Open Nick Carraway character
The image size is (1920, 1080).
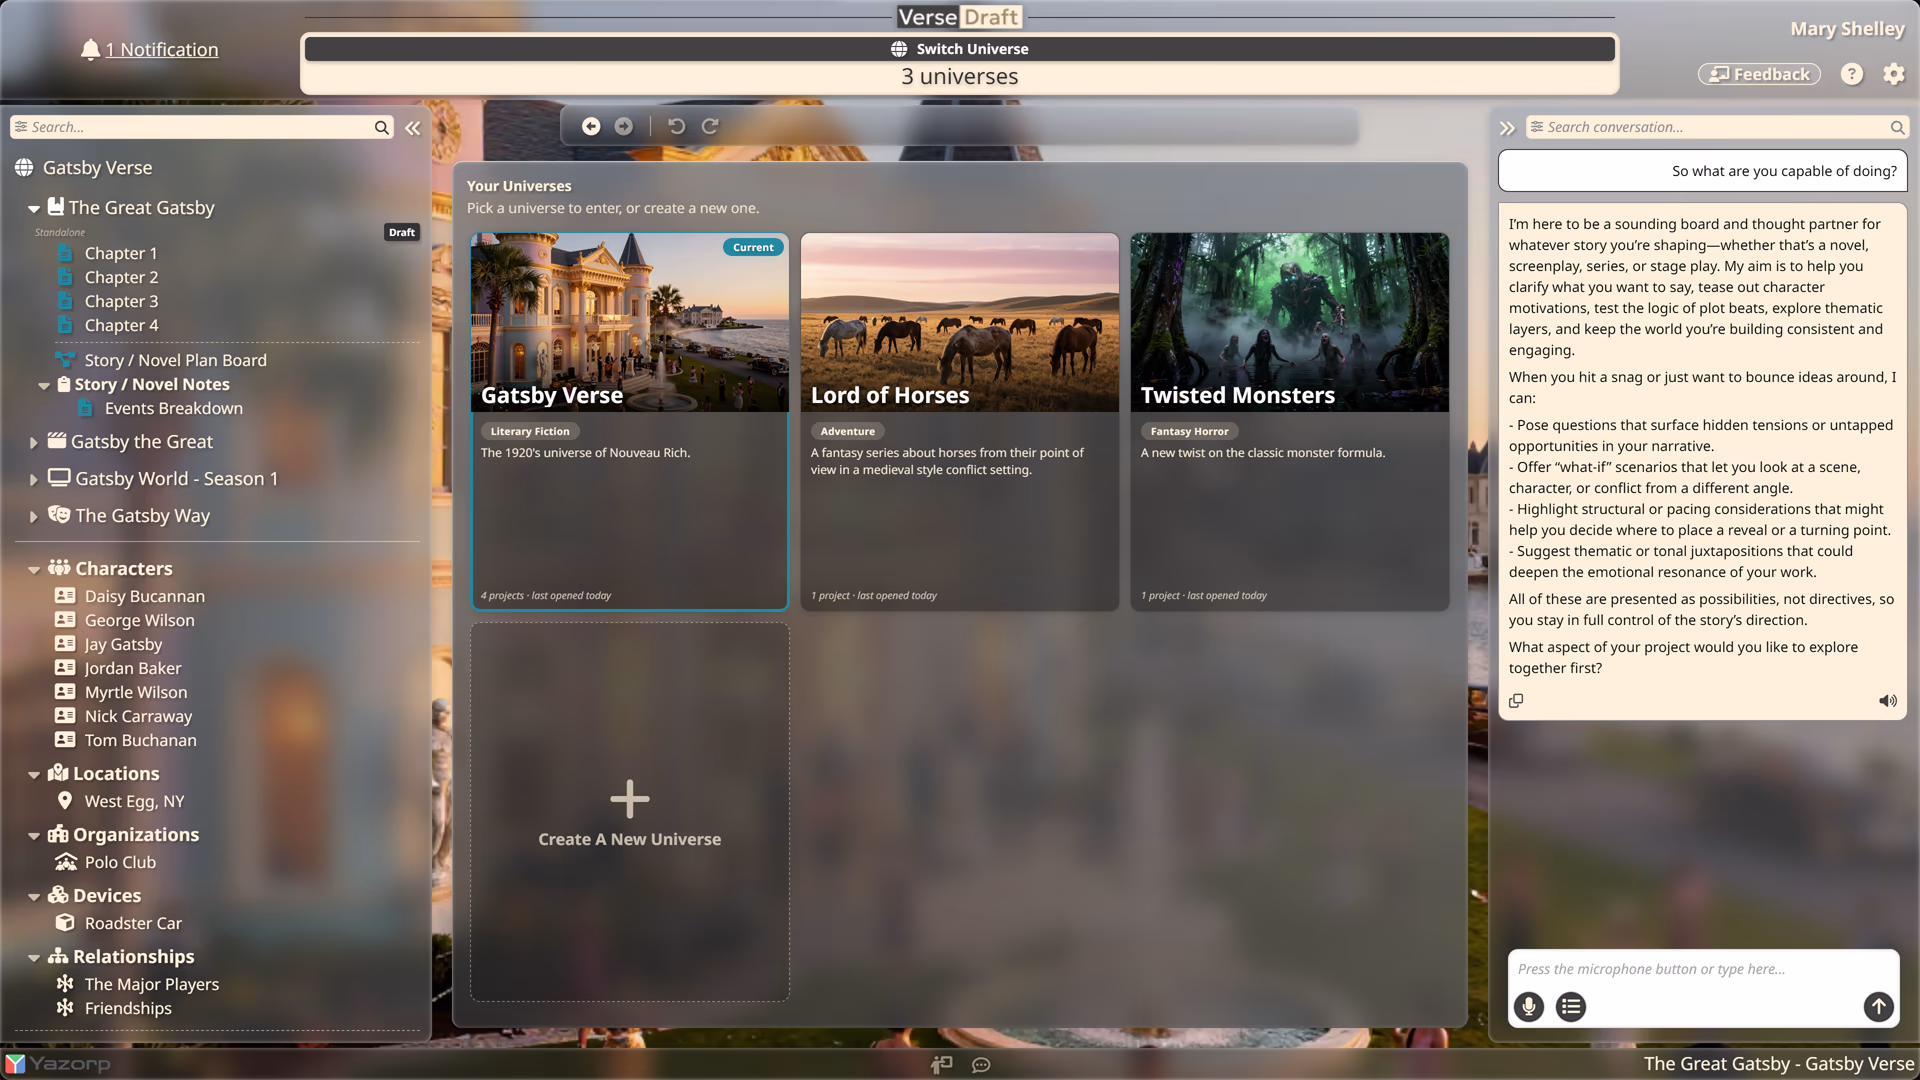point(138,716)
